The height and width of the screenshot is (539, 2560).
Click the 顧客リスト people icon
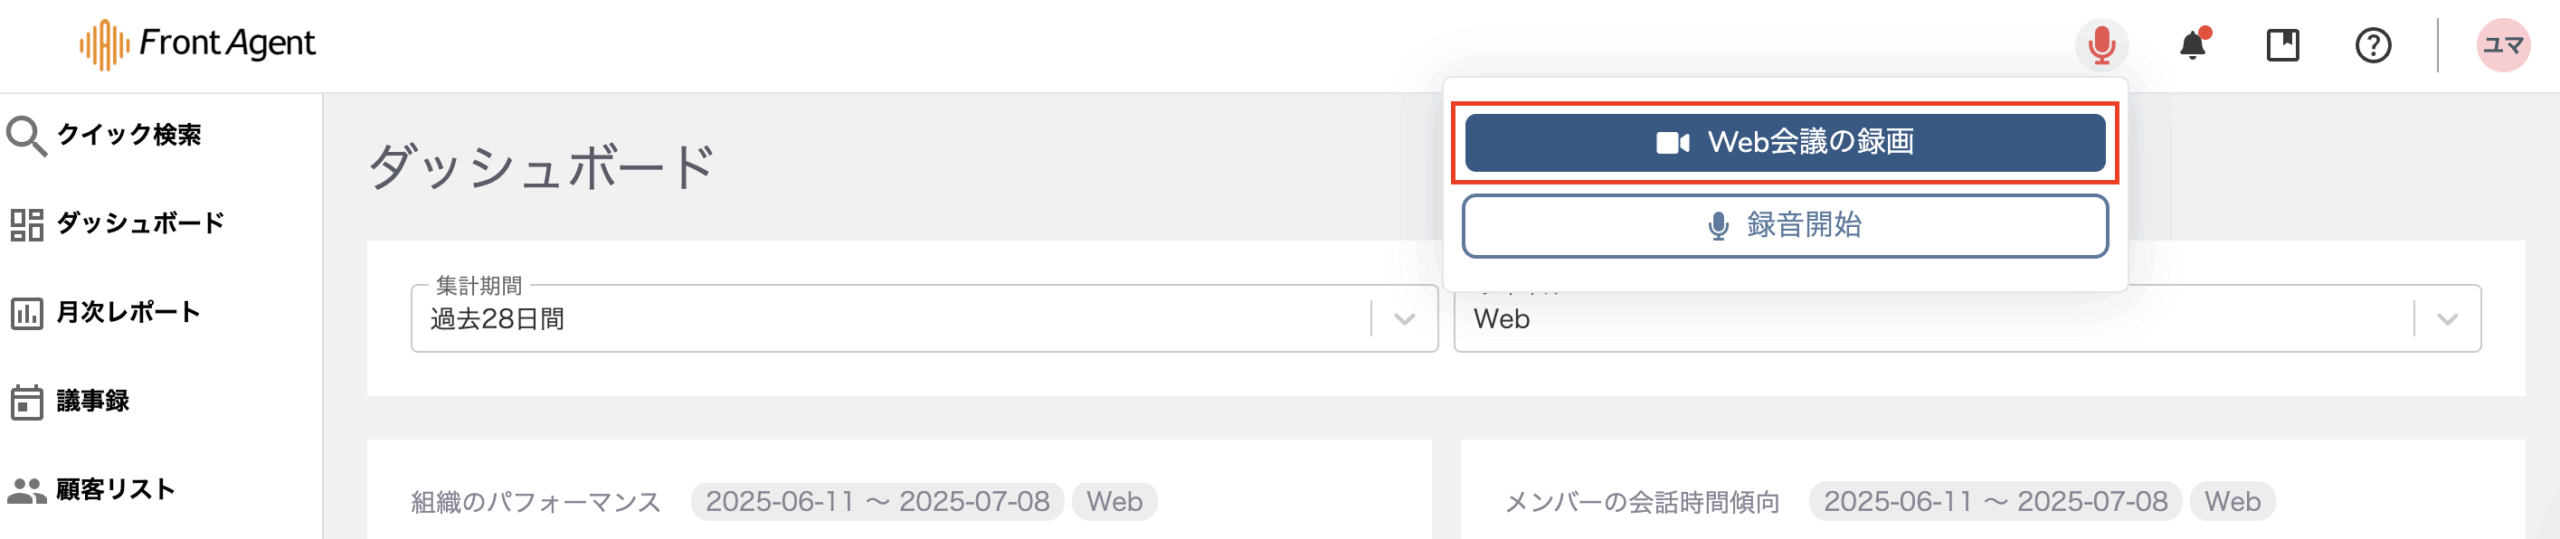point(26,490)
